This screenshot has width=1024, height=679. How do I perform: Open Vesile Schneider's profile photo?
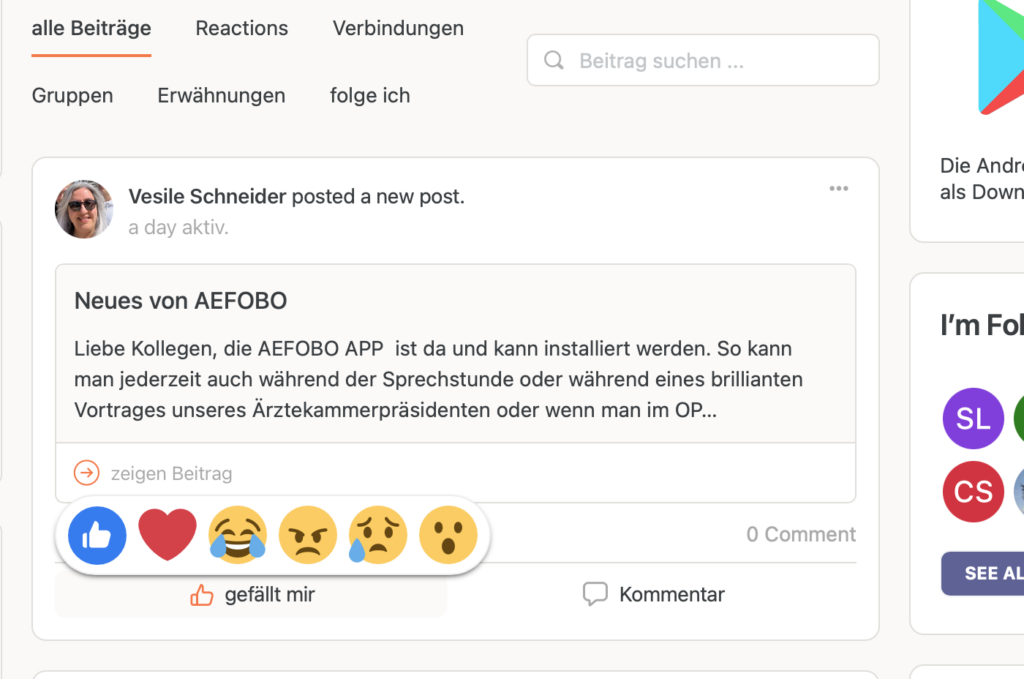point(84,209)
